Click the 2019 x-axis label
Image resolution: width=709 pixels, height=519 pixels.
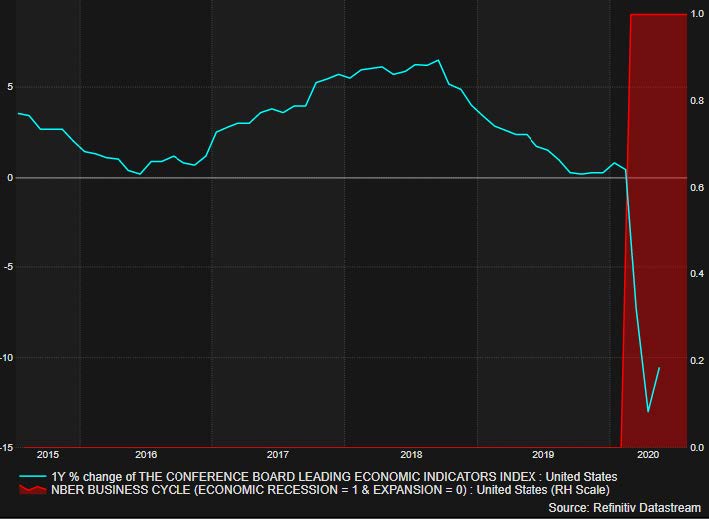click(x=543, y=455)
